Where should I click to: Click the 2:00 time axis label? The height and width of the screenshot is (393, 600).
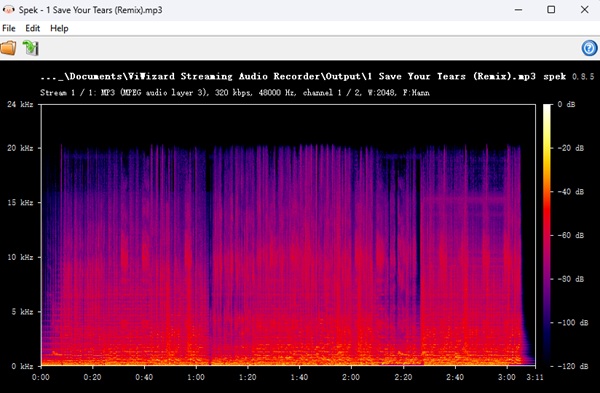(x=351, y=377)
